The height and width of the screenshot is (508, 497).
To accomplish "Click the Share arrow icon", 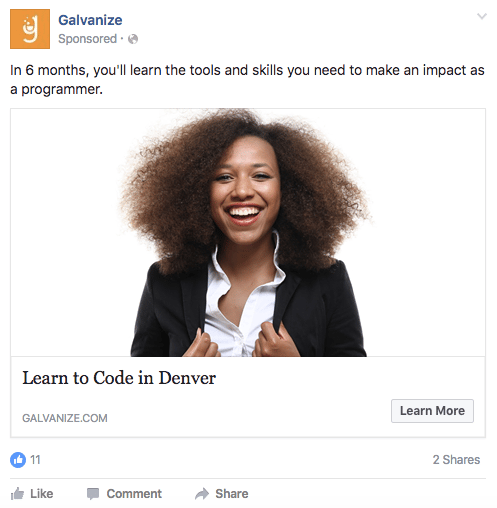I will [x=202, y=494].
